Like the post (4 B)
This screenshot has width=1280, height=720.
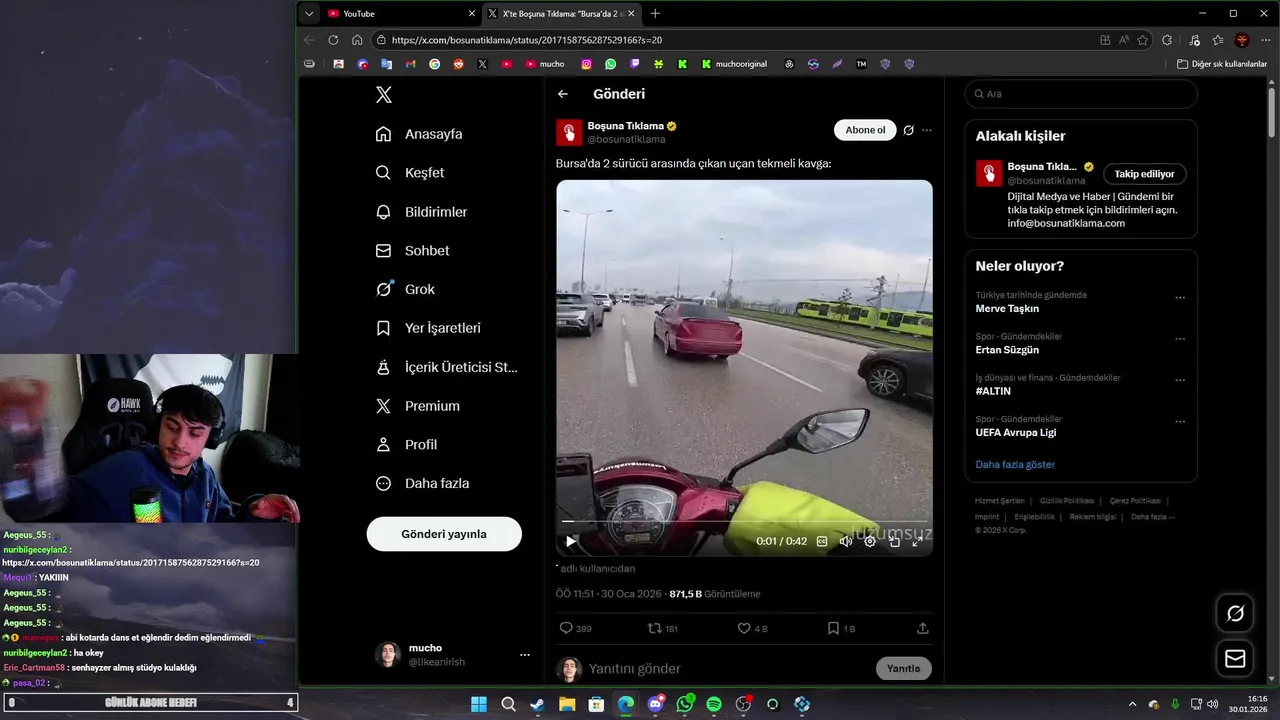[x=752, y=629]
